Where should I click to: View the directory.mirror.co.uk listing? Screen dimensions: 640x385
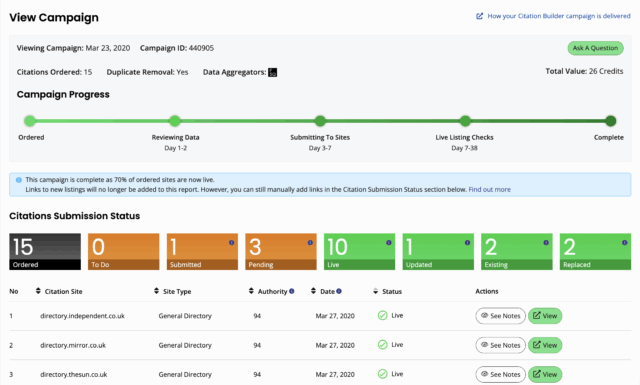(x=545, y=345)
